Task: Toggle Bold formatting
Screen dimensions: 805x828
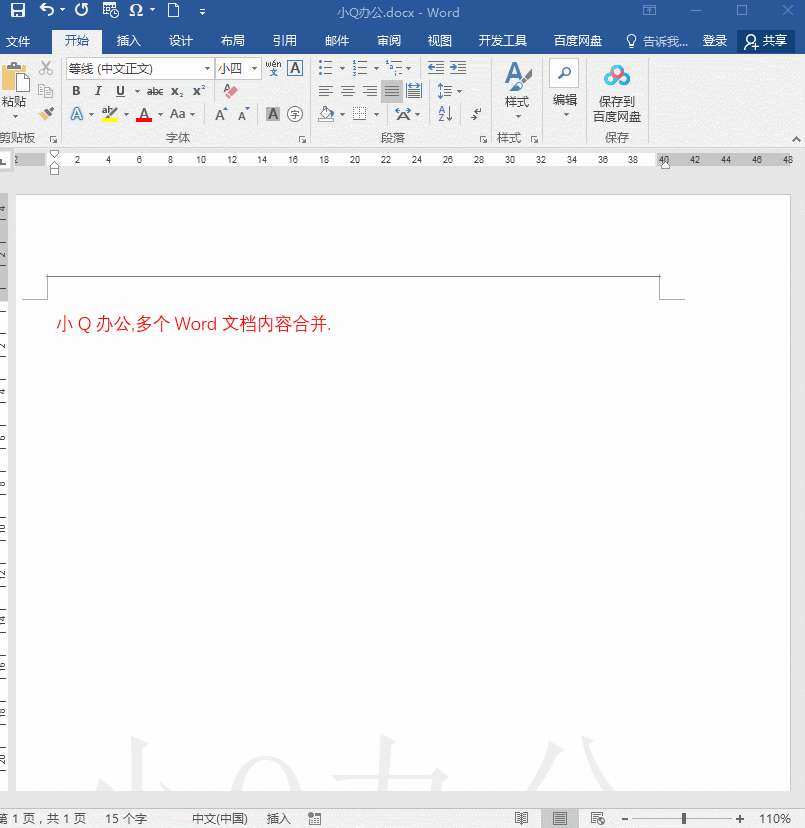Action: coord(76,90)
